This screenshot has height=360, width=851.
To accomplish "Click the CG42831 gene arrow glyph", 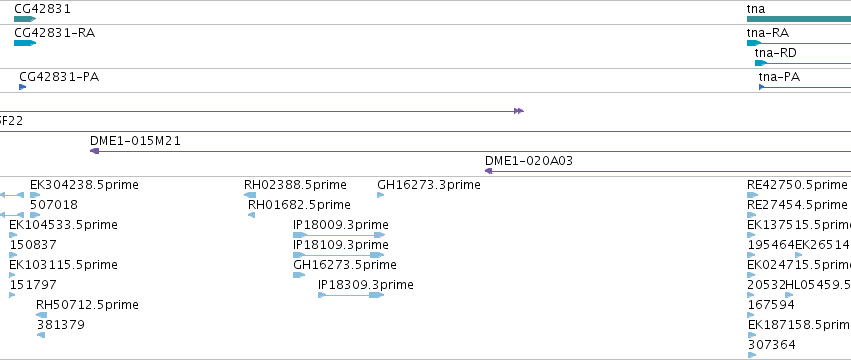I will [x=25, y=19].
